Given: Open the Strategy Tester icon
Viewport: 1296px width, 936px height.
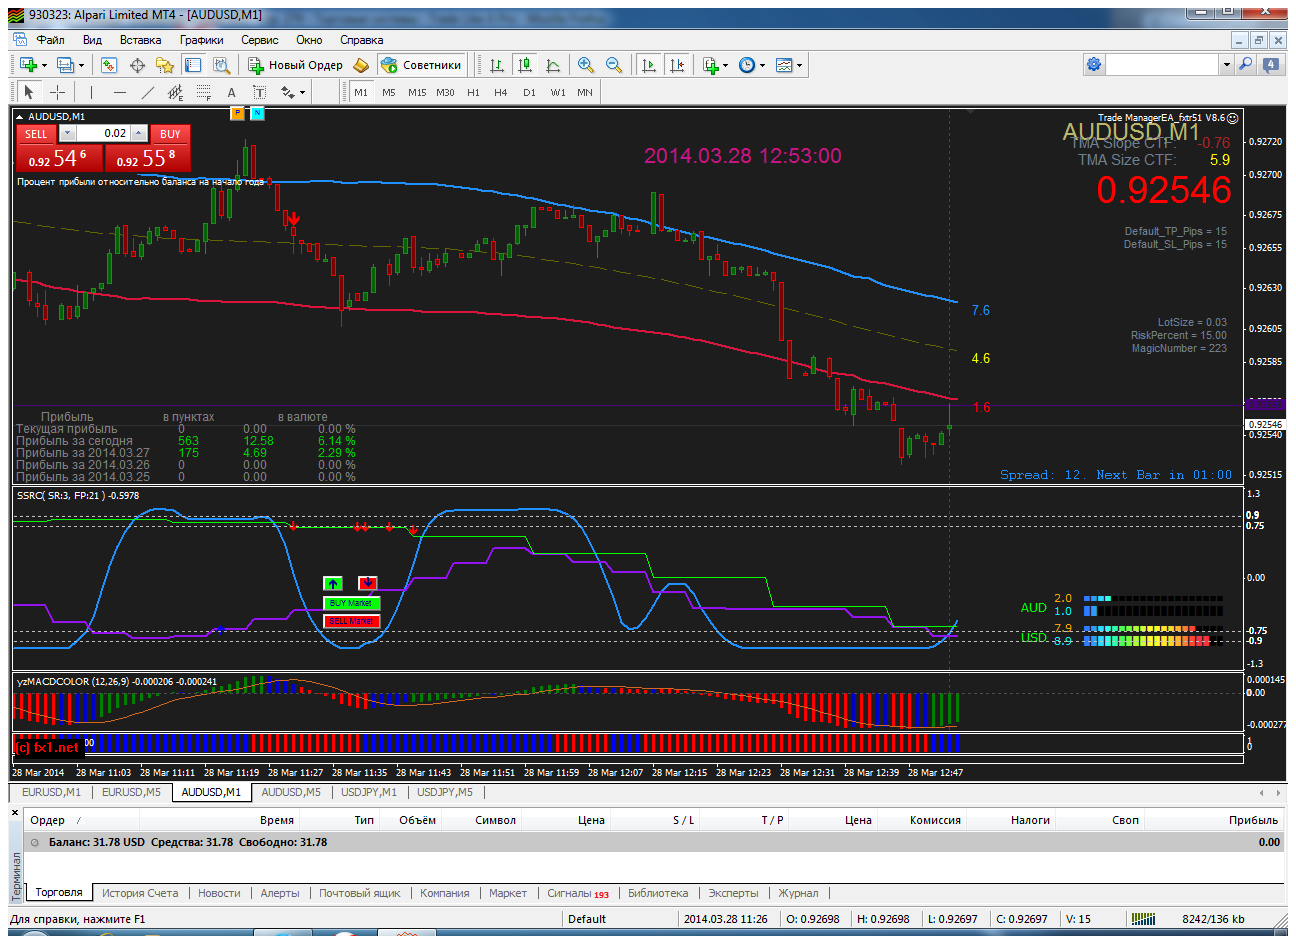Looking at the screenshot, I should tap(221, 65).
